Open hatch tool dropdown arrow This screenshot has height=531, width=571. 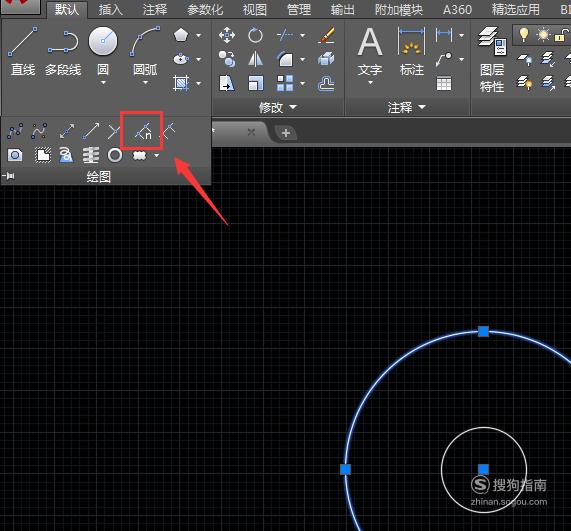(x=198, y=83)
